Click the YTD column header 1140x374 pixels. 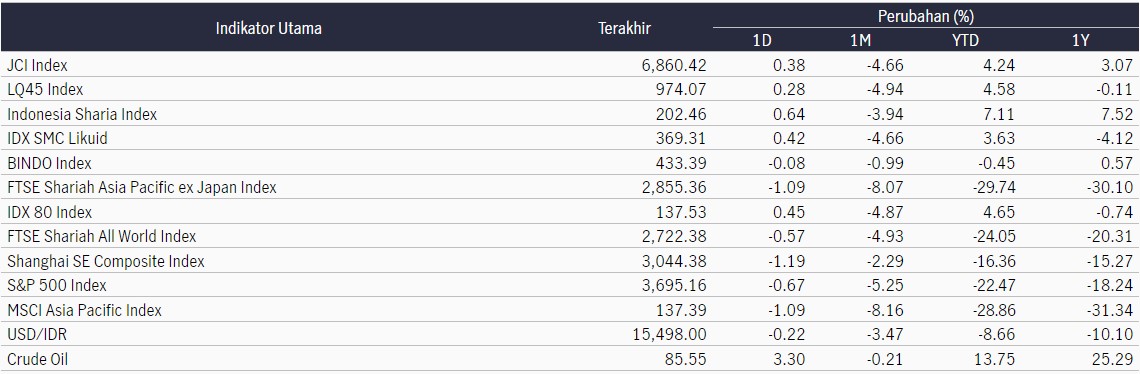(966, 41)
